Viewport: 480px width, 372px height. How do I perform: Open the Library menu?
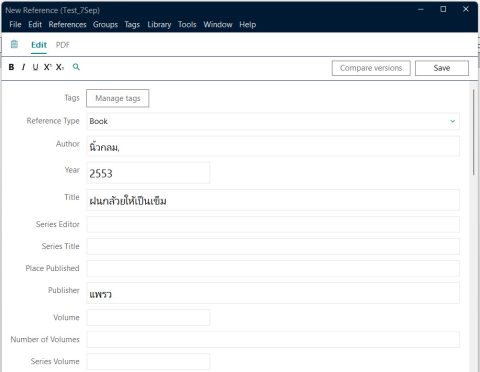tap(159, 25)
